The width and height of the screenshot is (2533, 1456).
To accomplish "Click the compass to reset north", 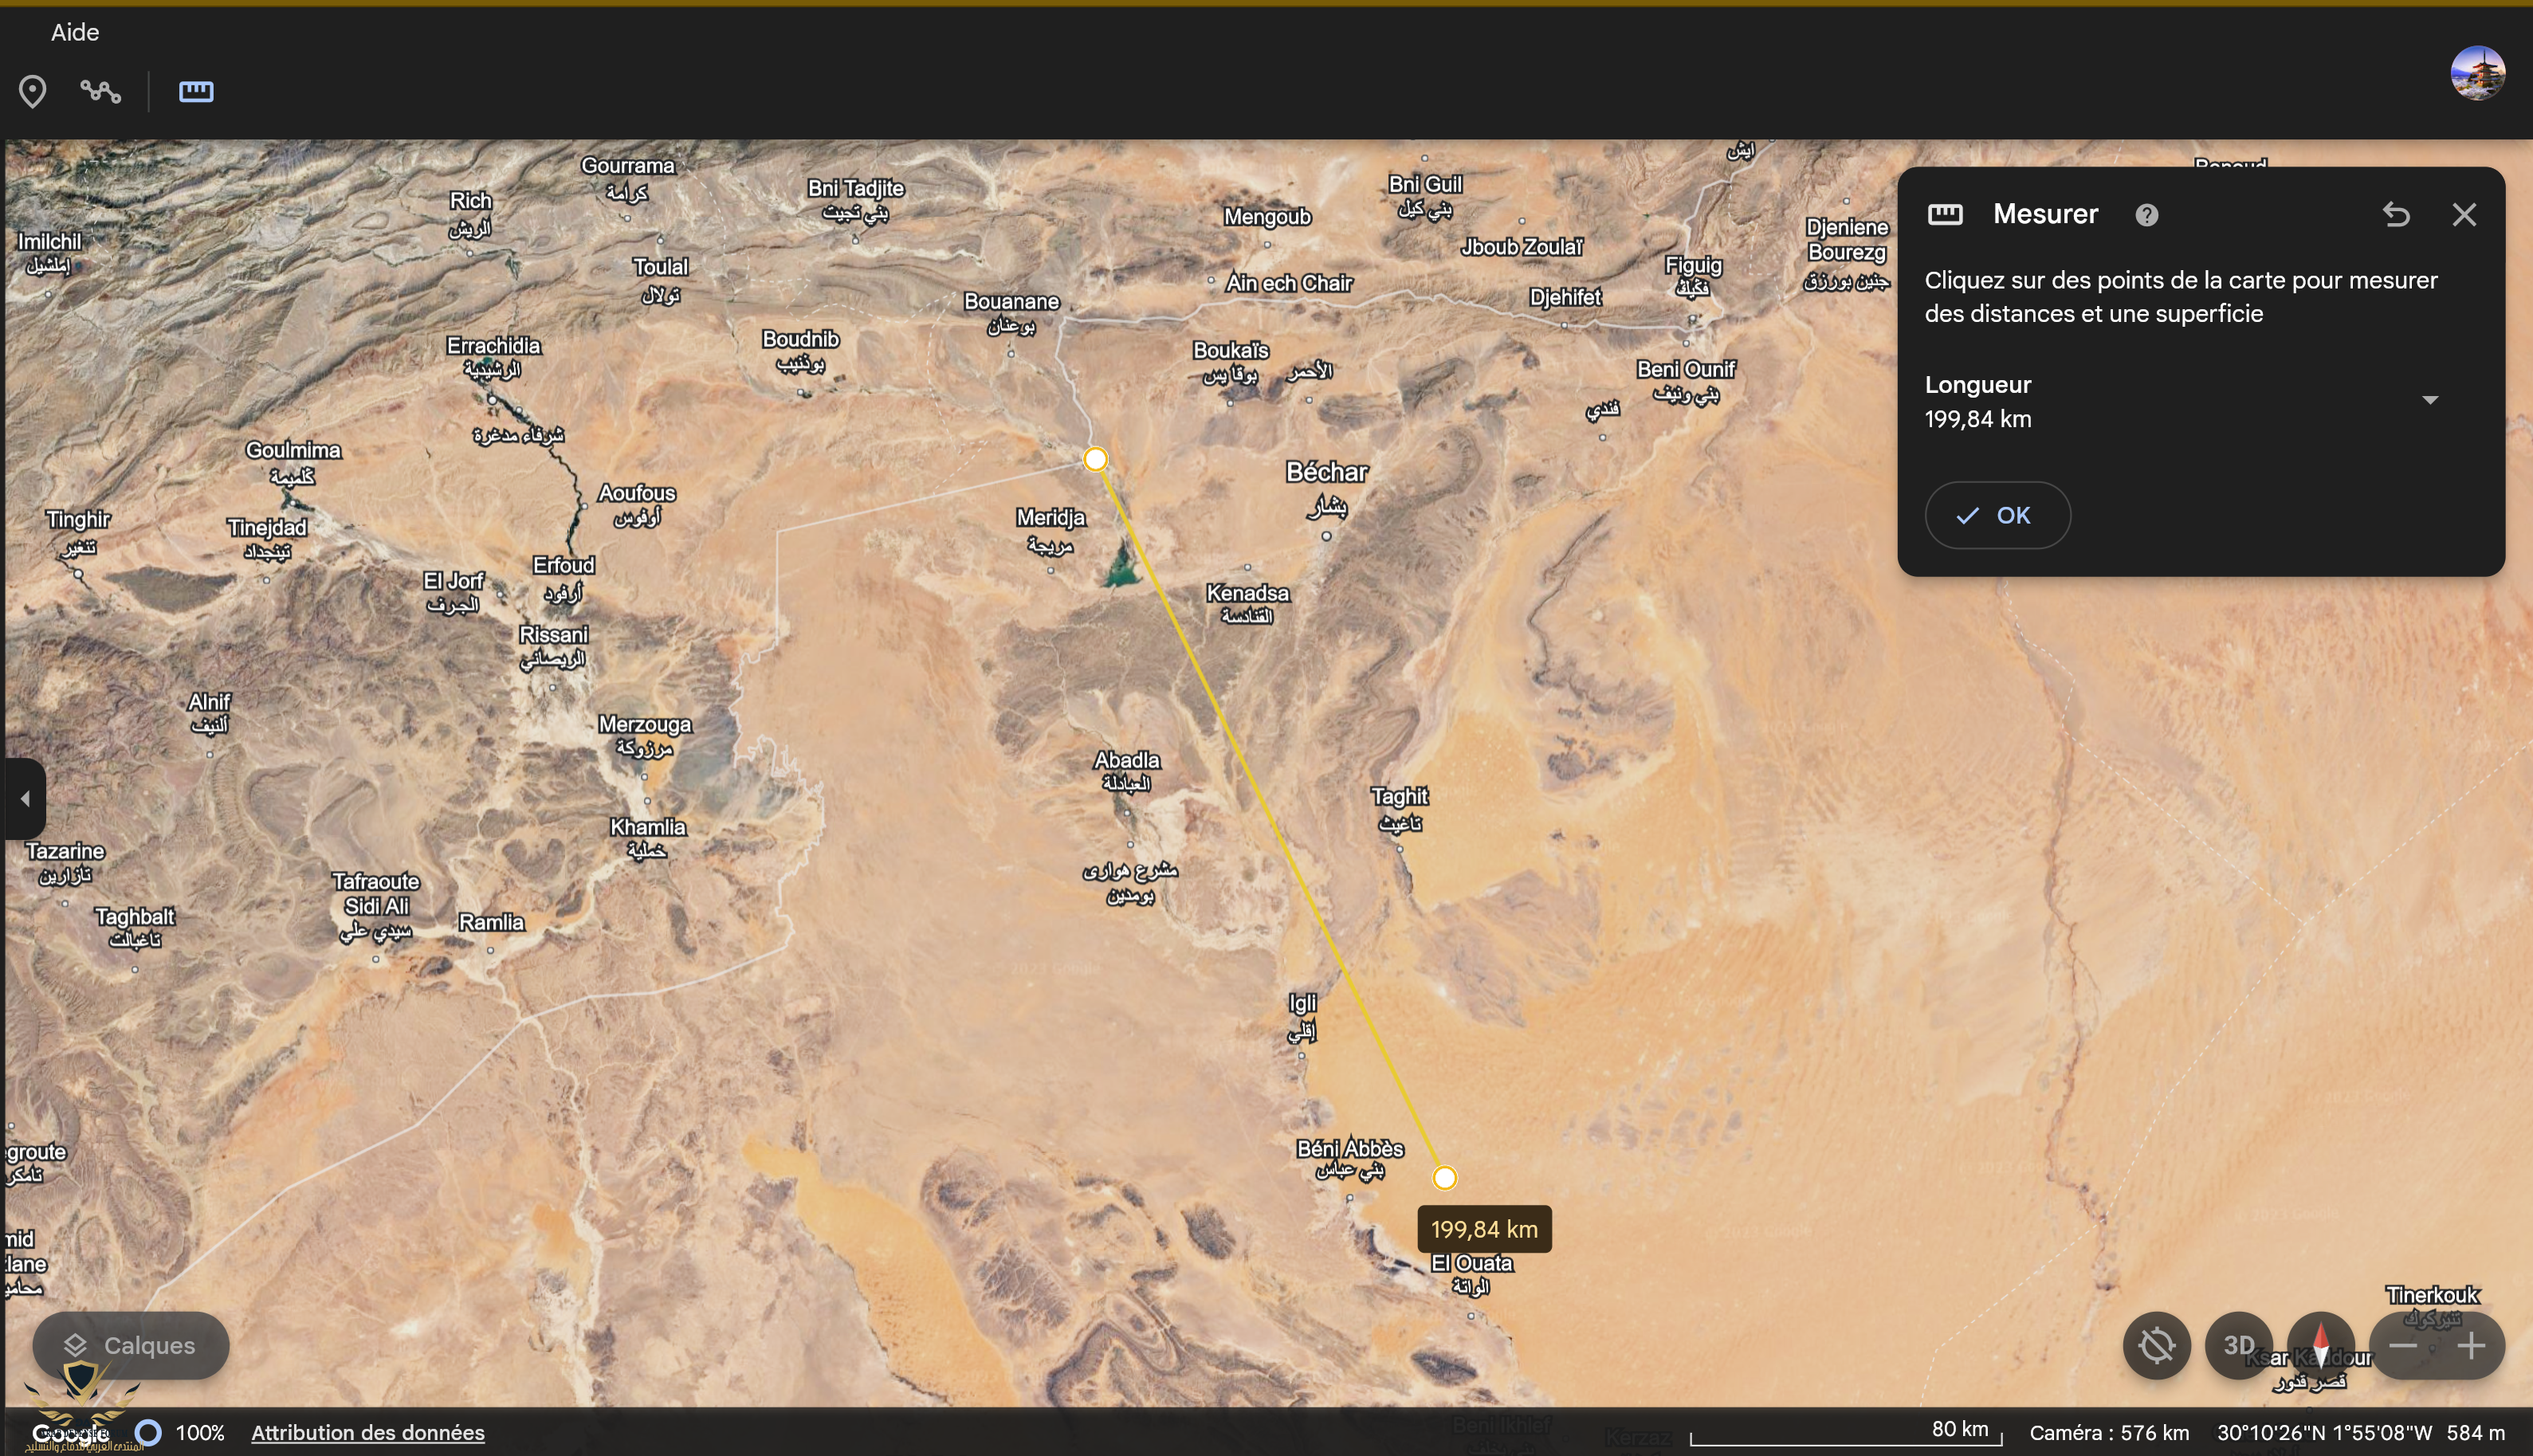I will [x=2321, y=1345].
